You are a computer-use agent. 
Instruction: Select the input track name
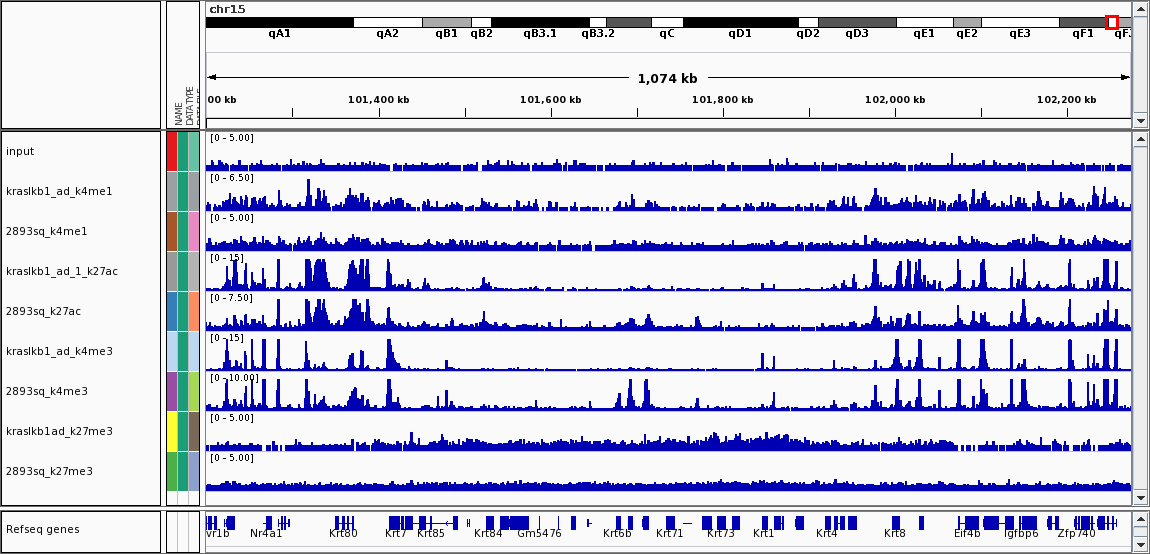coord(20,152)
